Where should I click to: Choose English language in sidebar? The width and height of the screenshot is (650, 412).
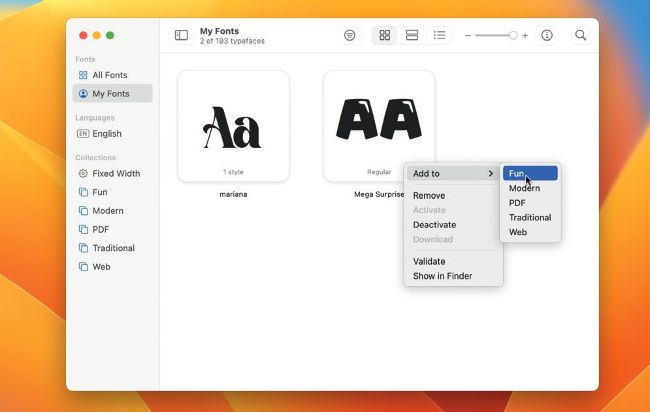click(x=112, y=133)
